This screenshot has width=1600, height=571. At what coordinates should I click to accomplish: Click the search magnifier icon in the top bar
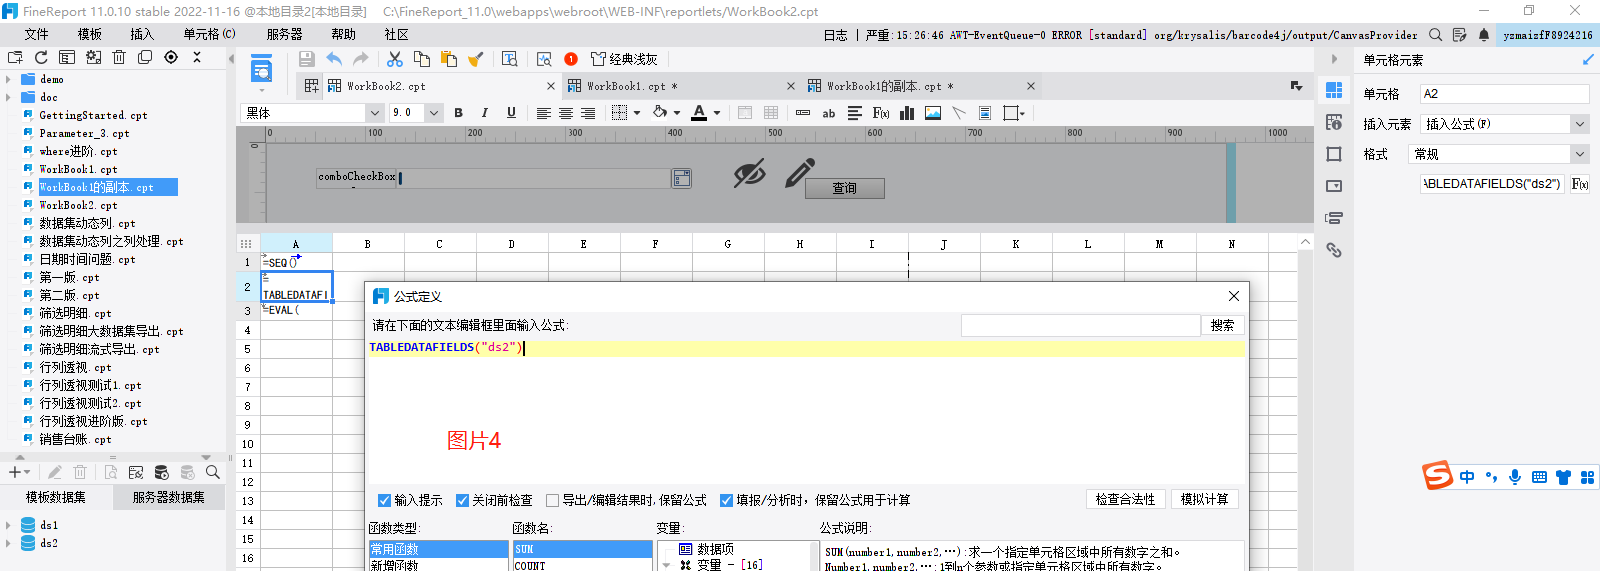point(1436,35)
